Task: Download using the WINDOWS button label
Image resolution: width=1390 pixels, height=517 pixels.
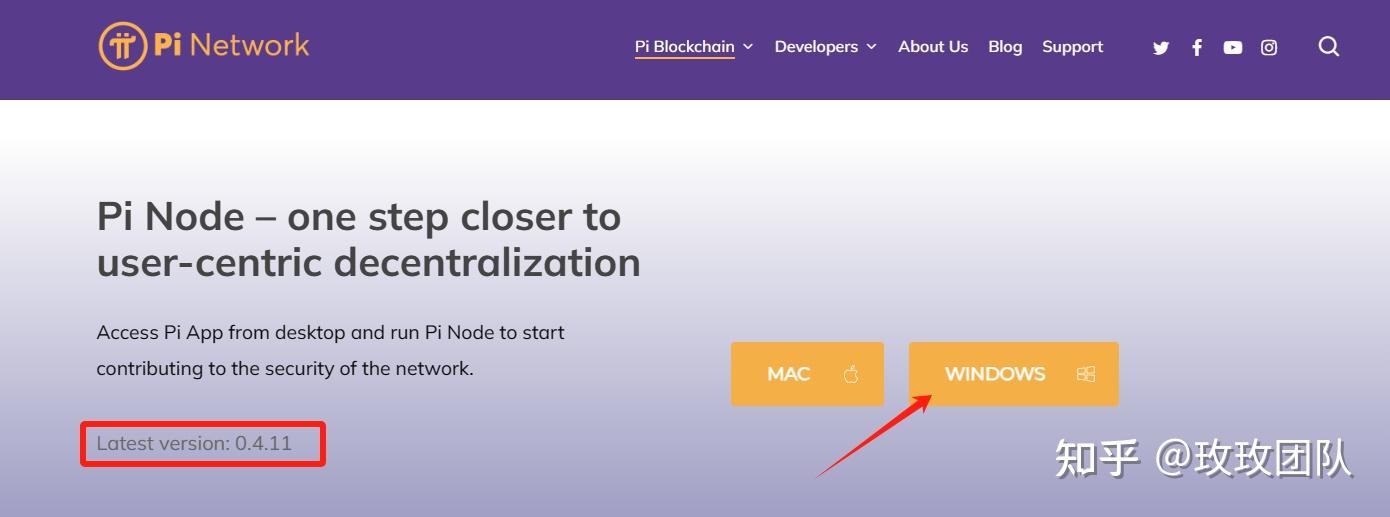Action: click(995, 374)
